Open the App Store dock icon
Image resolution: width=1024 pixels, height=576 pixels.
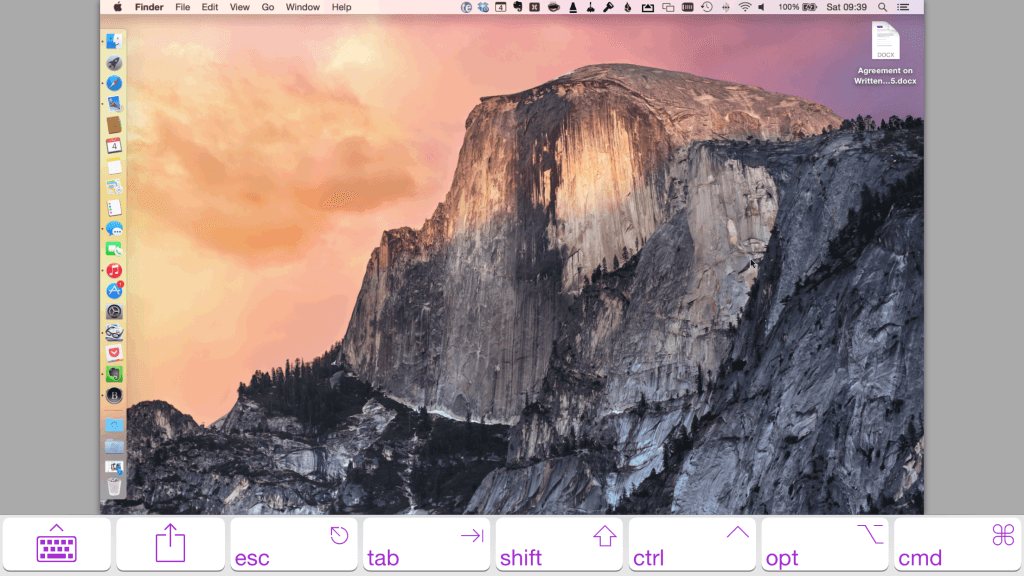point(114,291)
